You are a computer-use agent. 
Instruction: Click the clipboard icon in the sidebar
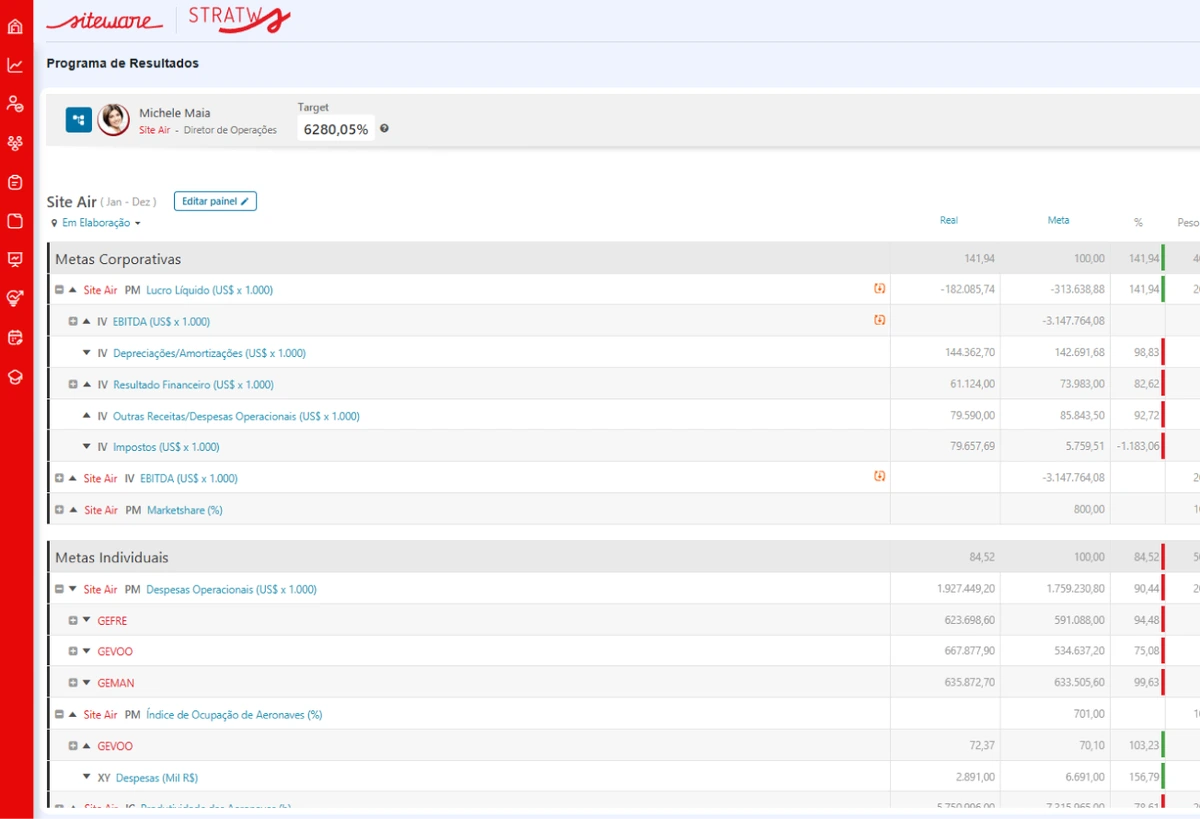coord(15,182)
